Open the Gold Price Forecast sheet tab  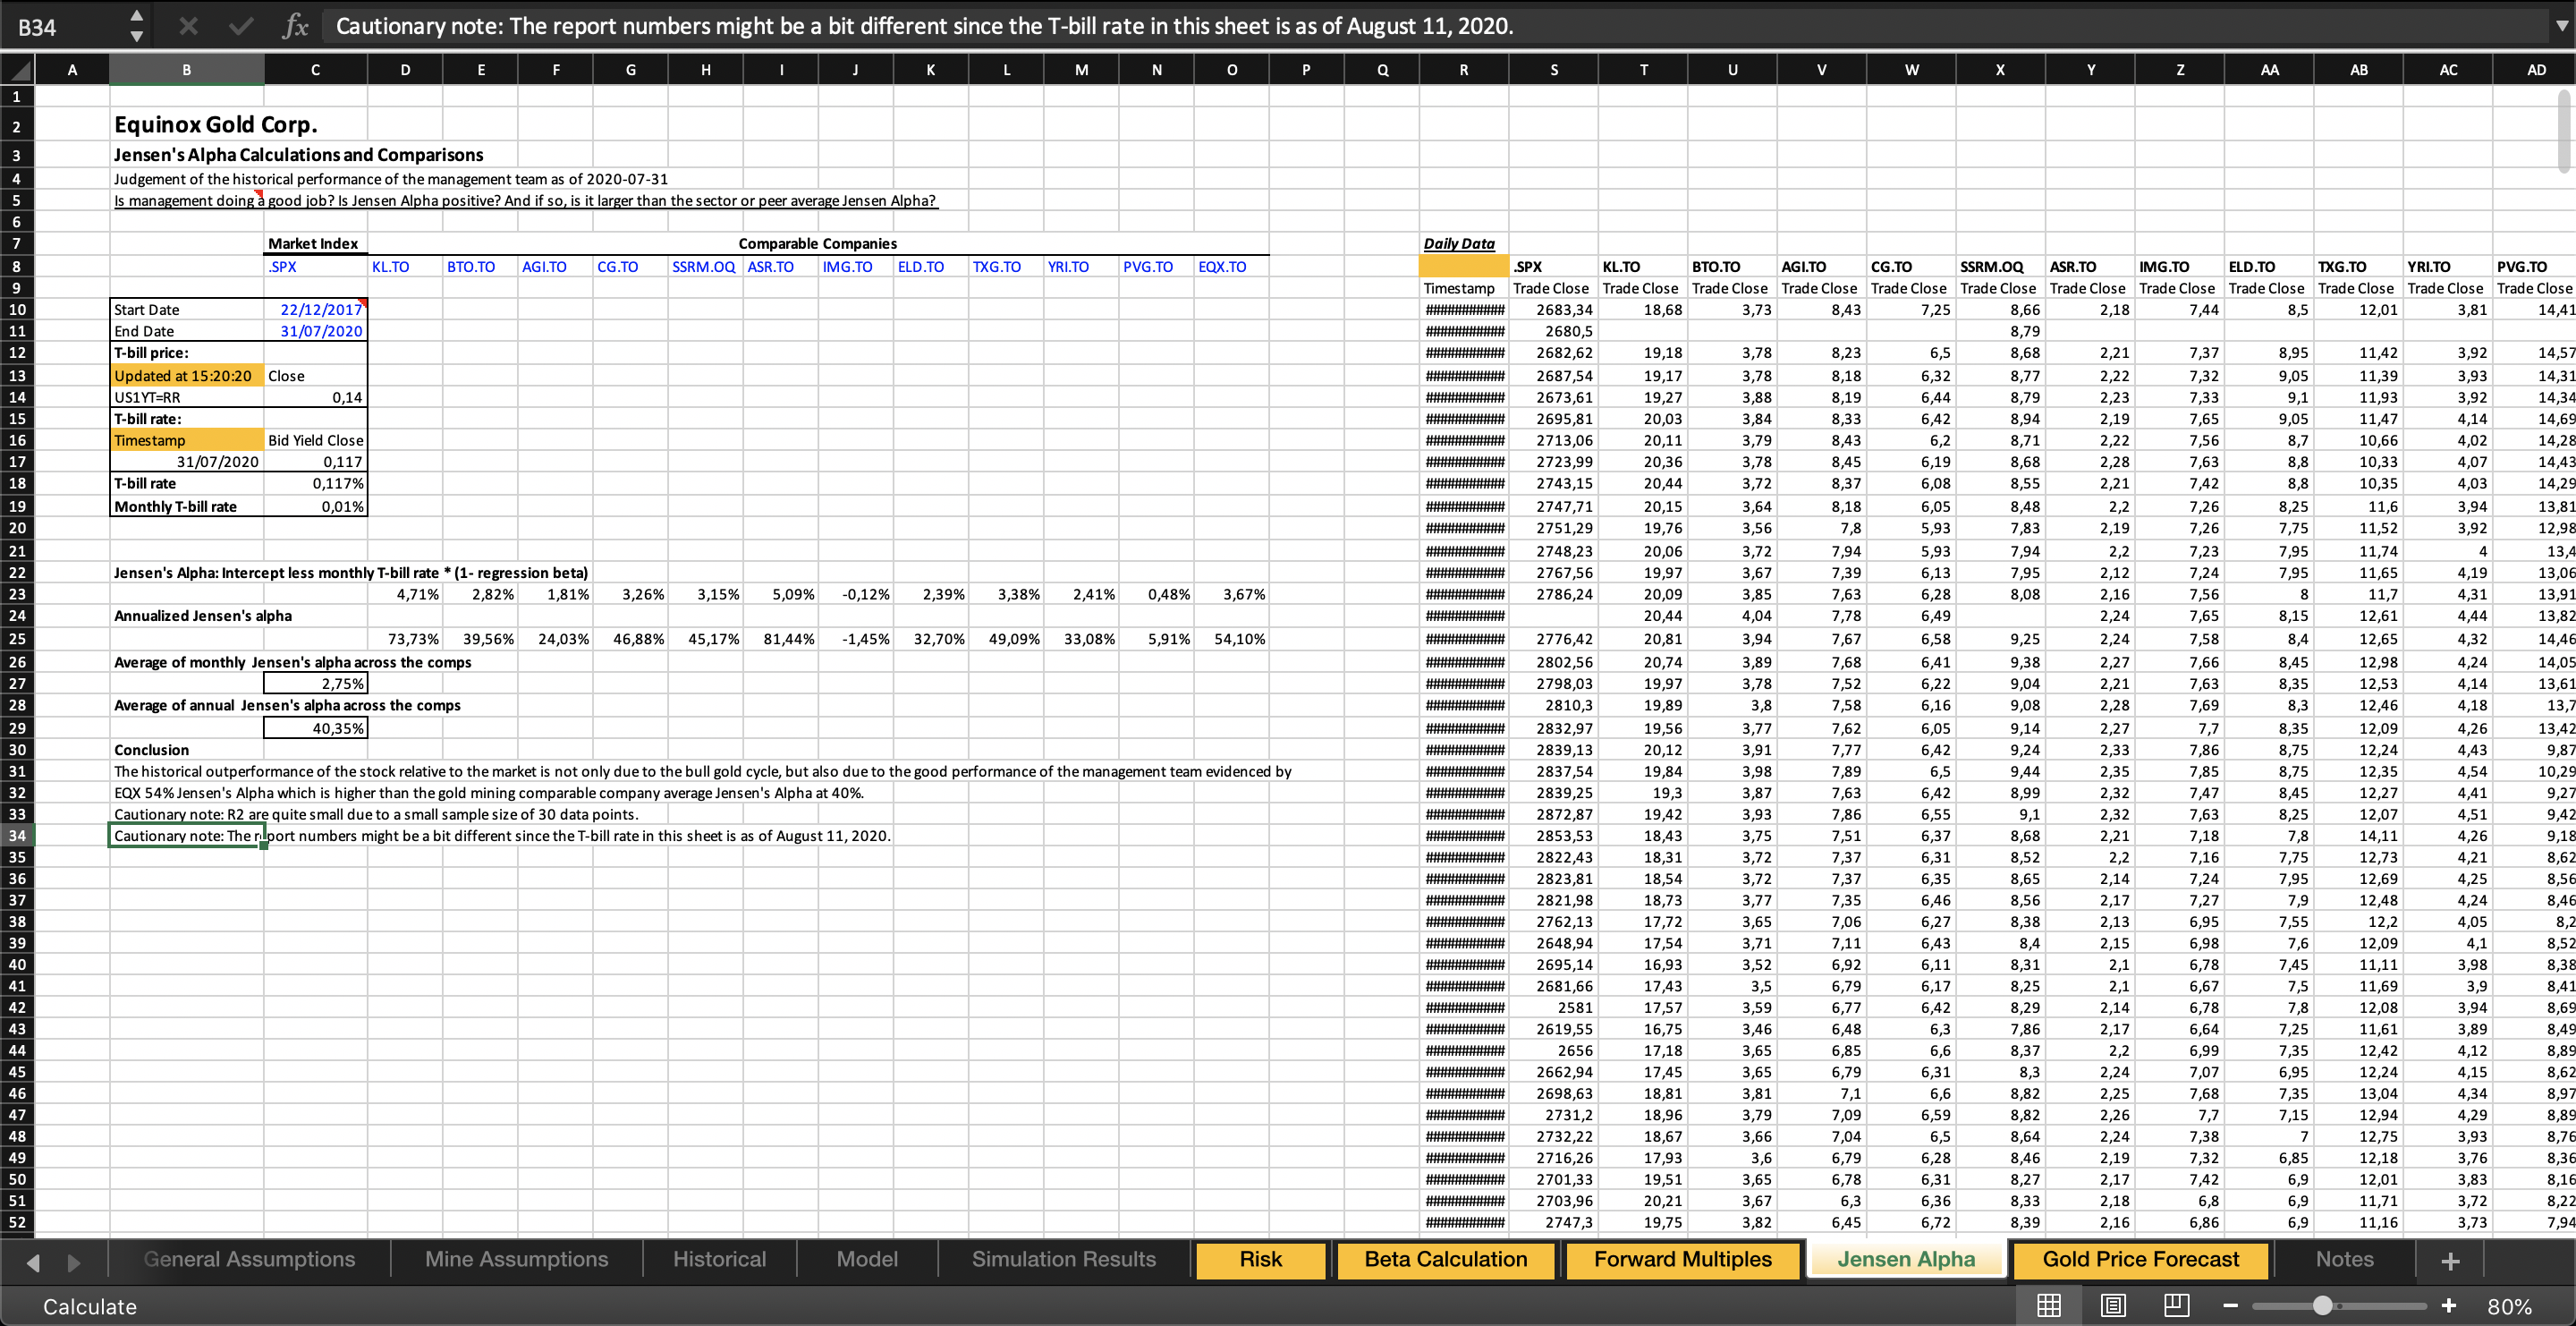pyautogui.click(x=2141, y=1259)
